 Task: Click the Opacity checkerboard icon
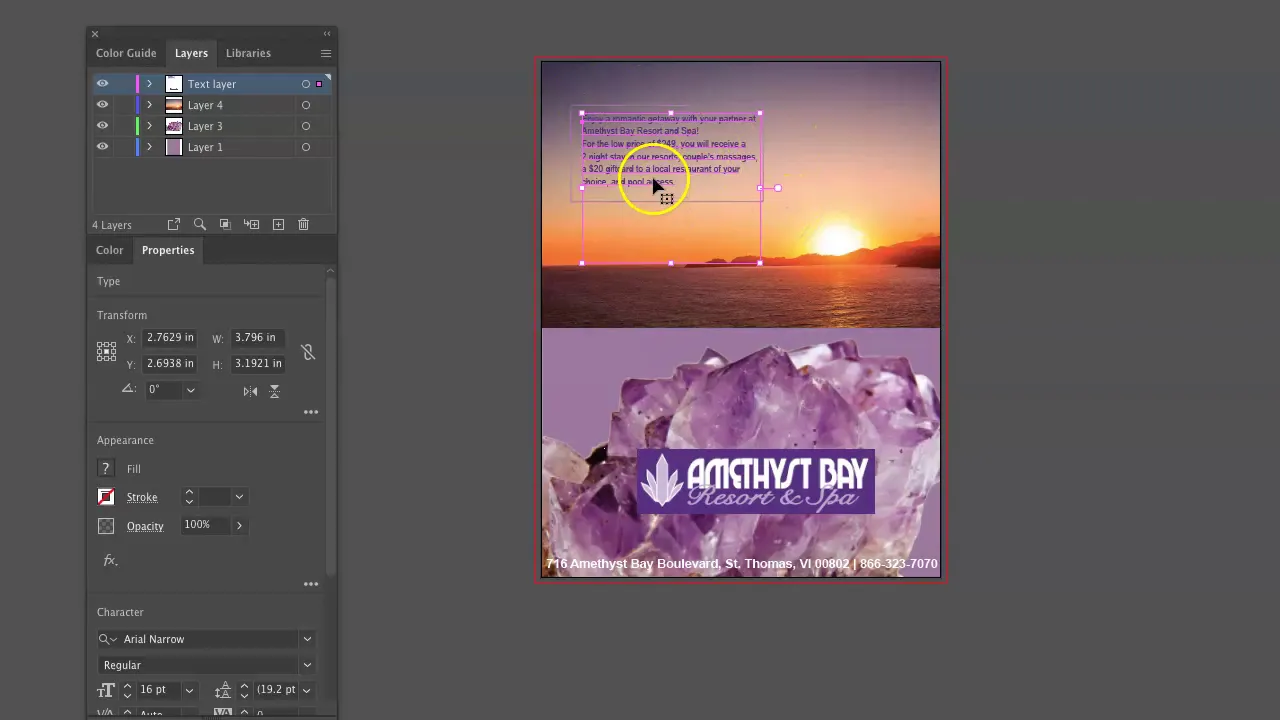105,526
